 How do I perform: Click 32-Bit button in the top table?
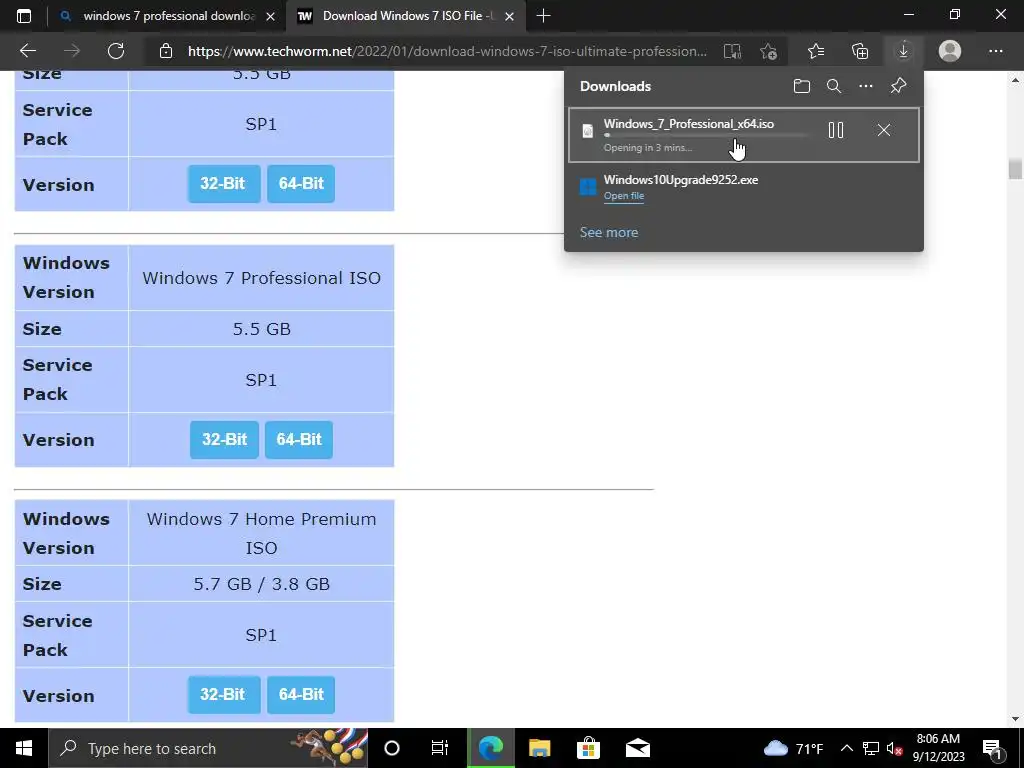click(x=224, y=184)
